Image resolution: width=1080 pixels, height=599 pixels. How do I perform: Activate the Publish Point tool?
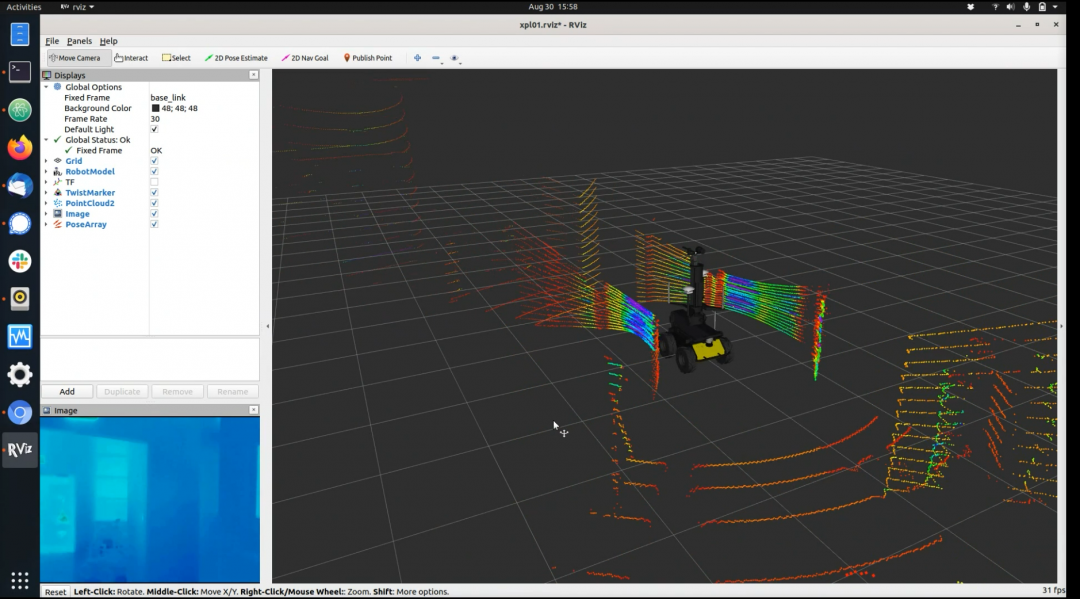(367, 58)
